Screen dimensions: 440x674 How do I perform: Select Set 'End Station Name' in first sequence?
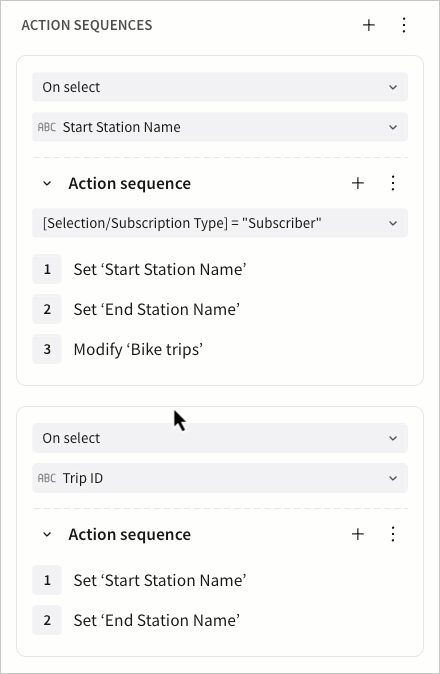tap(156, 309)
